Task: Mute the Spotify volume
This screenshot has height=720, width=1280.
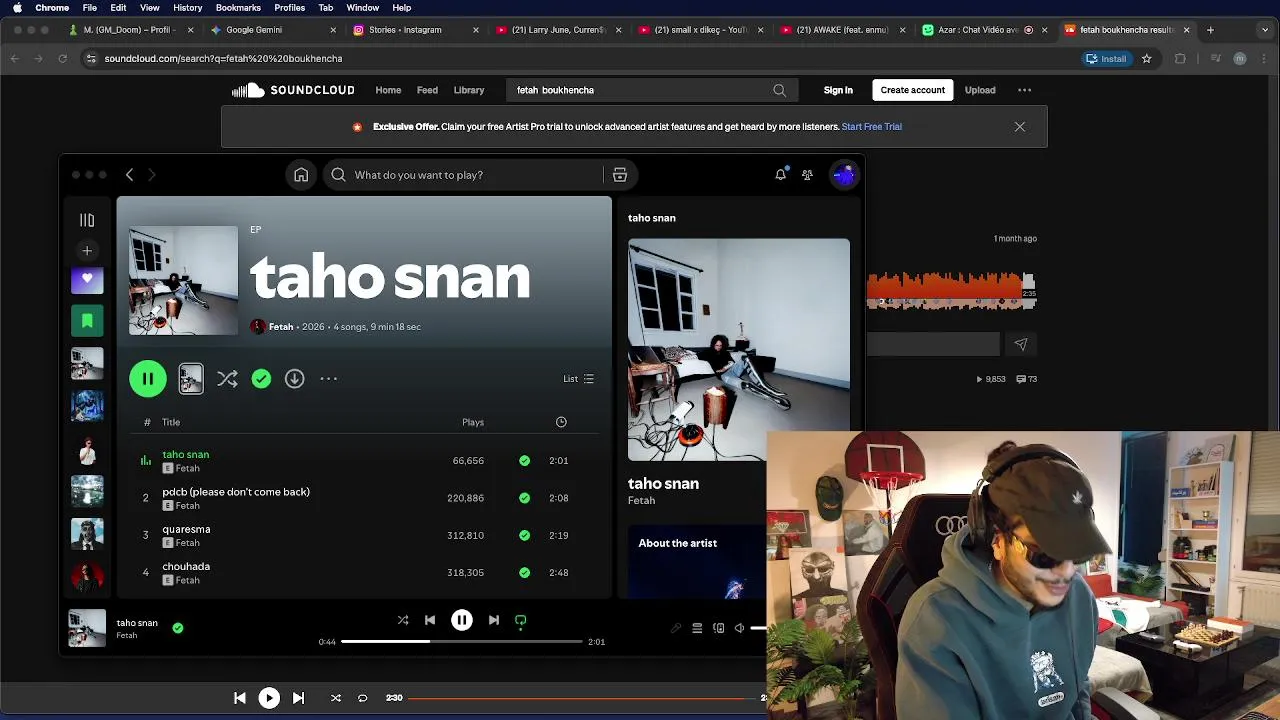Action: (739, 628)
